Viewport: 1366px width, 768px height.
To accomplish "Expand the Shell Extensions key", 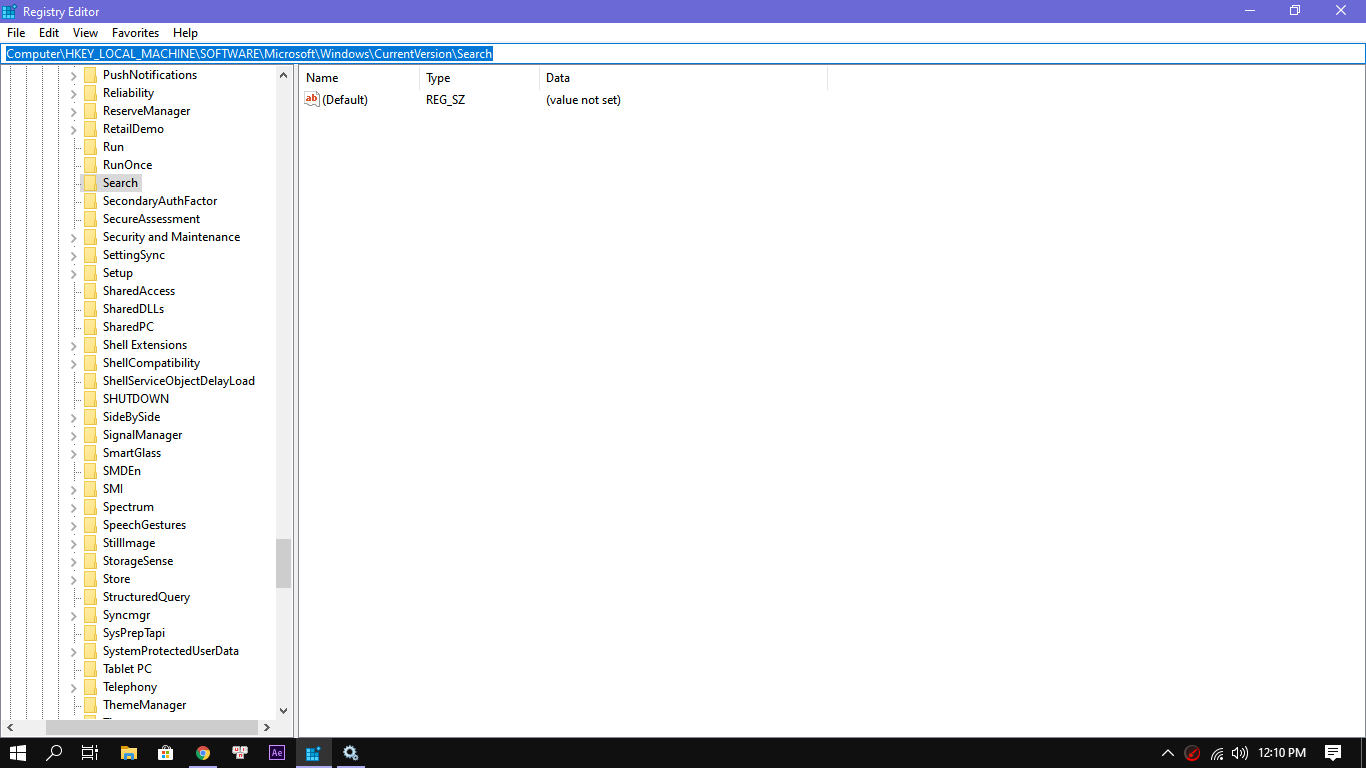I will 74,345.
